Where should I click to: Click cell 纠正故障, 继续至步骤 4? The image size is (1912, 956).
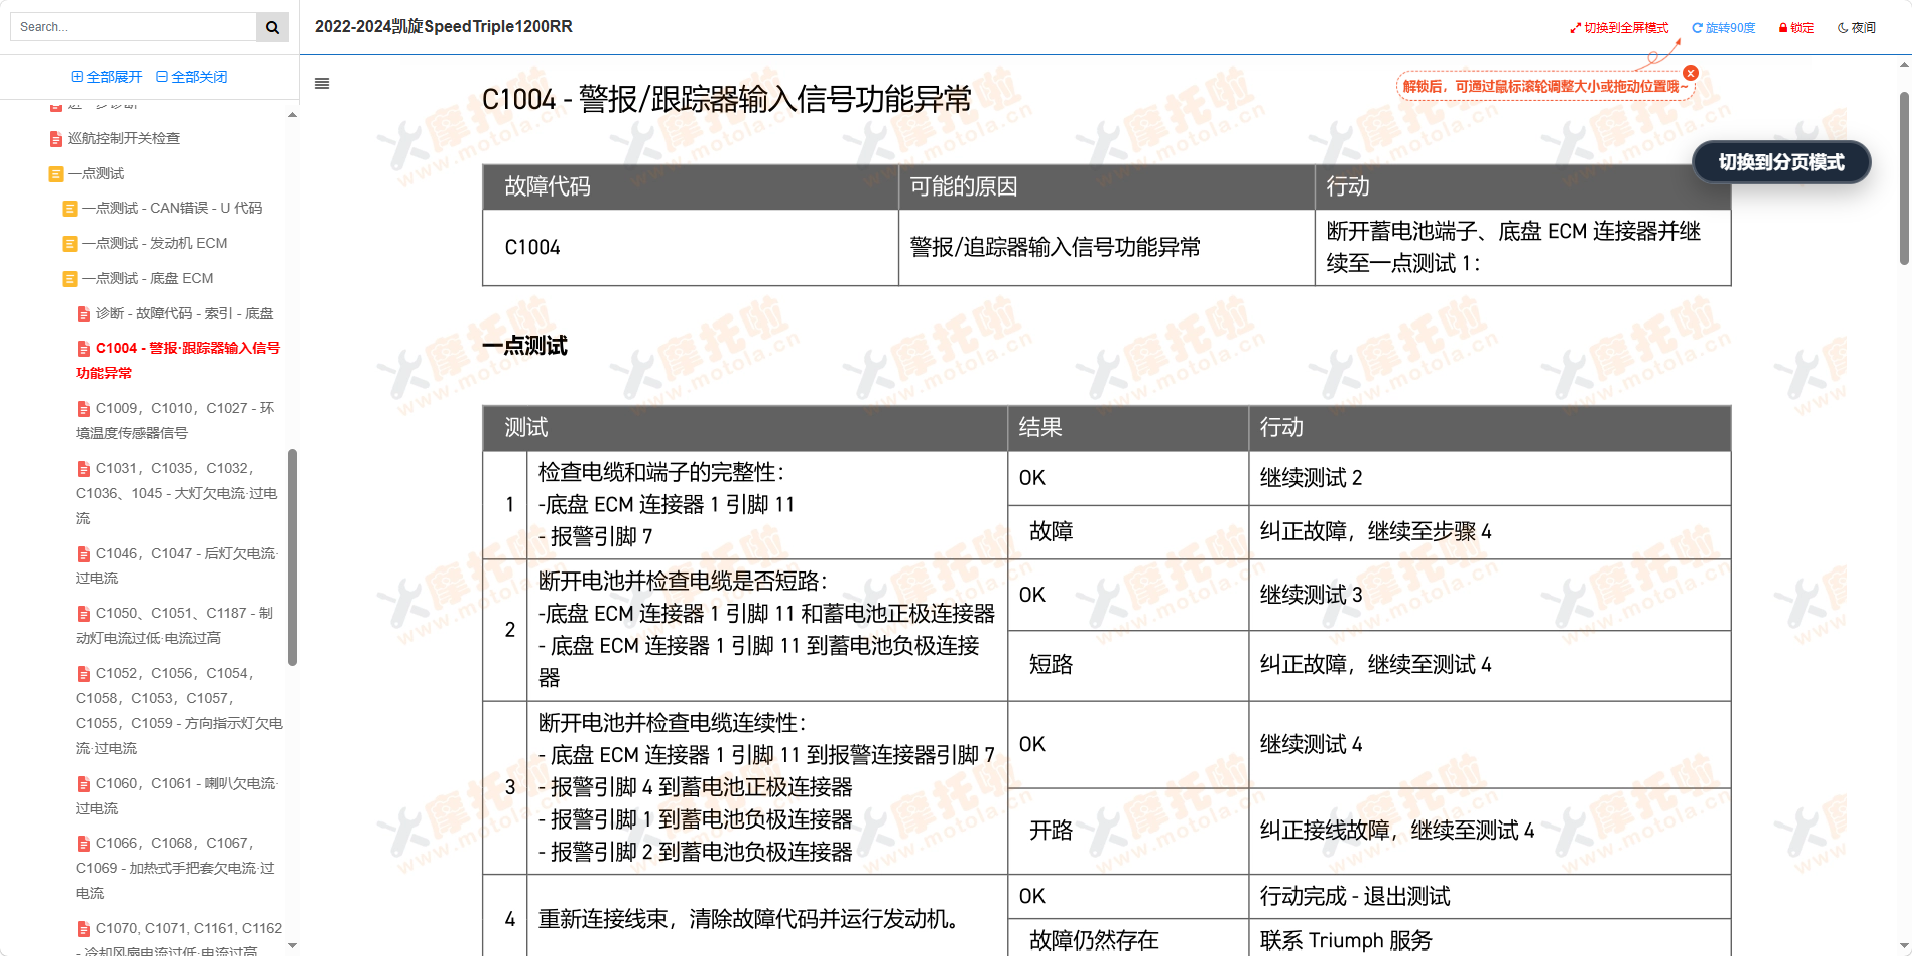[x=1489, y=532]
